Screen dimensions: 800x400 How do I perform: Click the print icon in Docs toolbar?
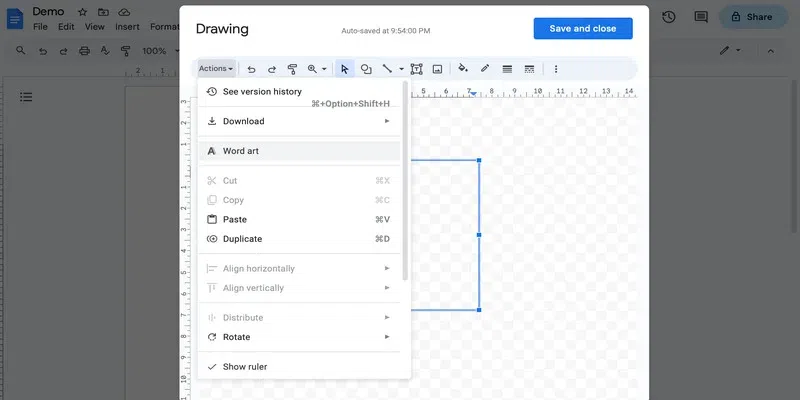(x=84, y=51)
